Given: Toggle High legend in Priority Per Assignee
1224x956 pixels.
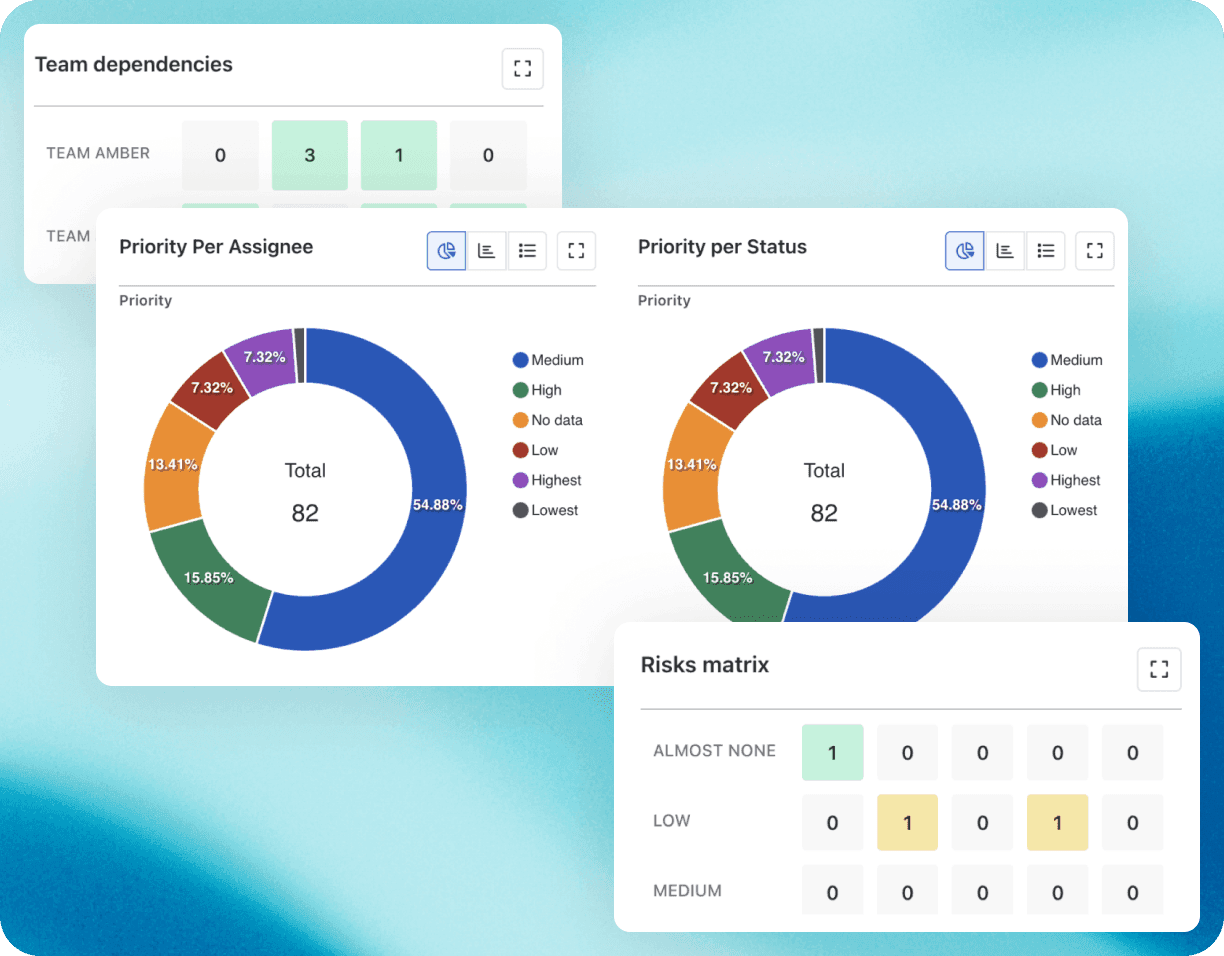Looking at the screenshot, I should [x=537, y=390].
